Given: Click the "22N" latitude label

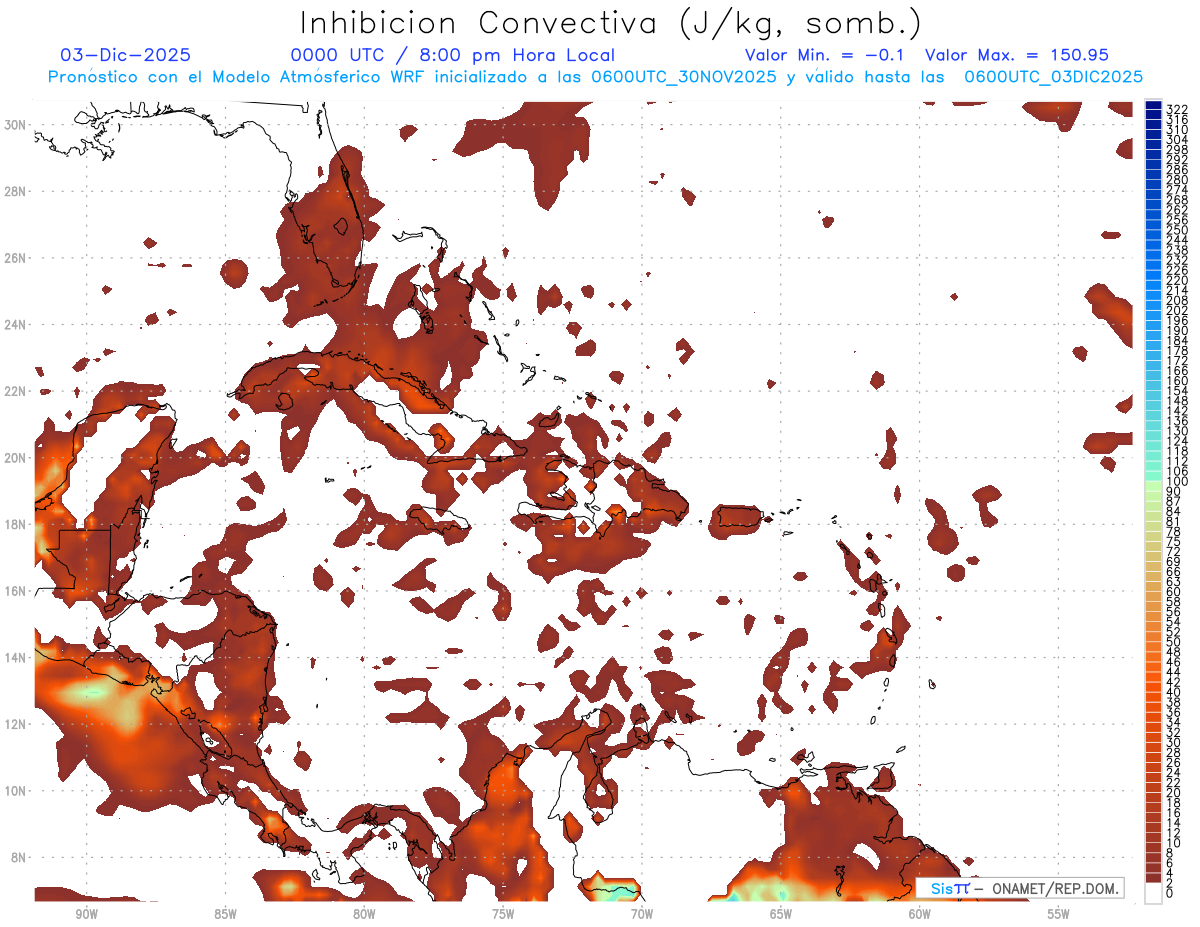Looking at the screenshot, I should [x=16, y=391].
